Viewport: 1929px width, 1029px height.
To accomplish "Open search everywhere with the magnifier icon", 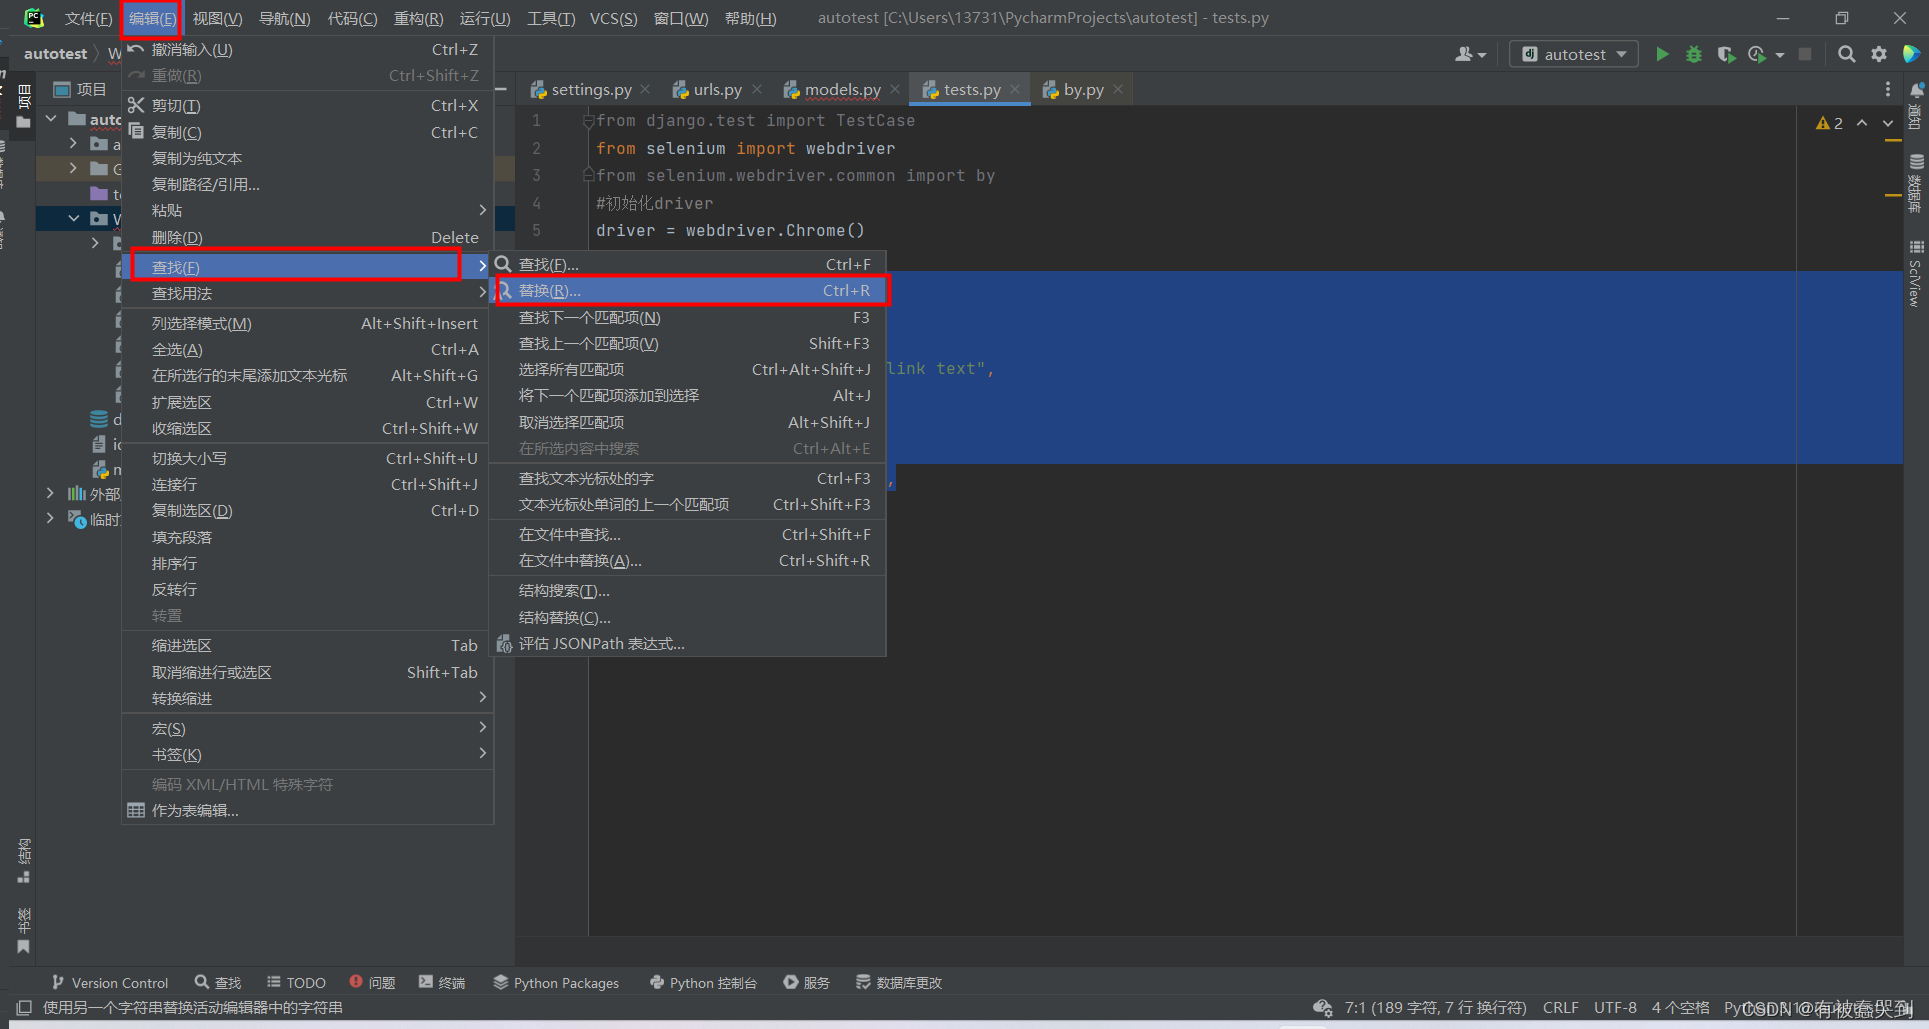I will (x=1846, y=54).
